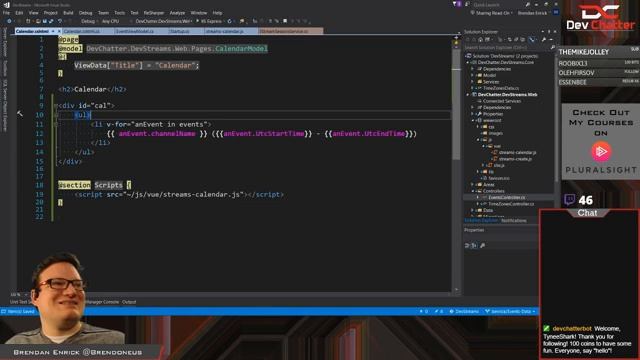
Task: Select TimeZonesData.cs in Solution Explorer
Action: pos(501,88)
